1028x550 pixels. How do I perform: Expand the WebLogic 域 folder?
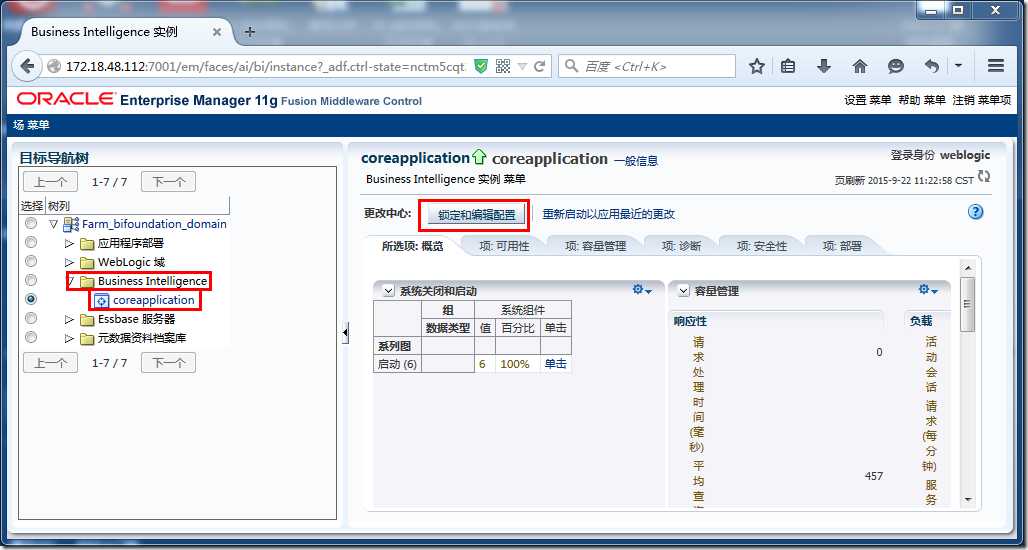(69, 263)
